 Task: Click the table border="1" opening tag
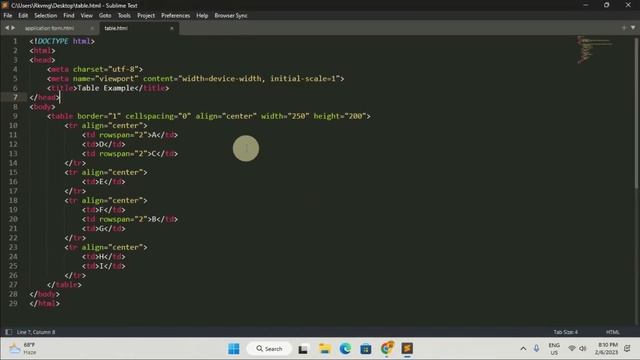tap(209, 116)
